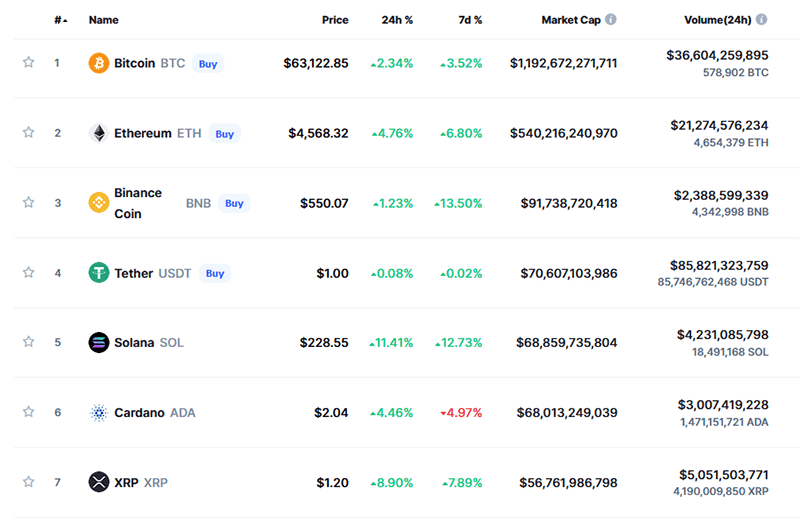
Task: Click Bitcoin's 2.34% 24h change
Action: pos(392,63)
